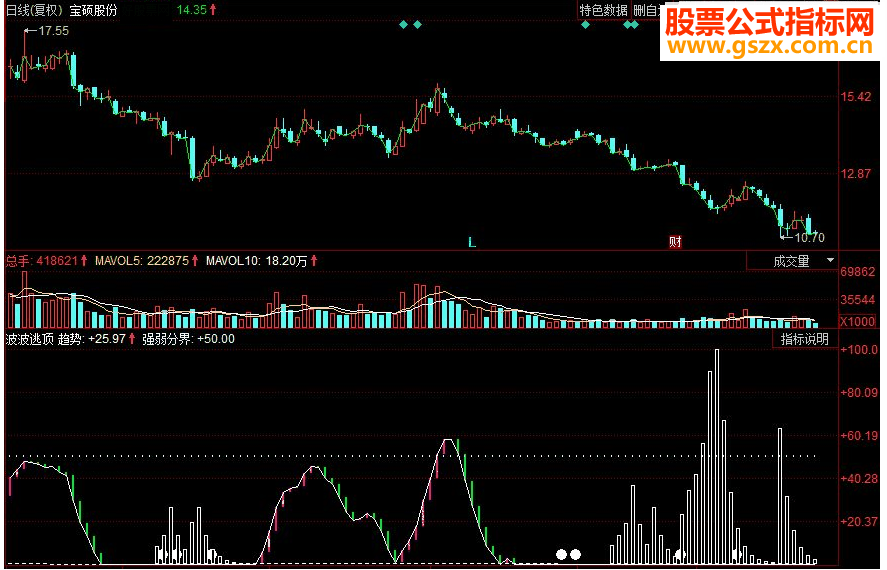Viewport: 887px width, 570px height.
Task: Click the 10.70 low price label
Action: (x=810, y=238)
